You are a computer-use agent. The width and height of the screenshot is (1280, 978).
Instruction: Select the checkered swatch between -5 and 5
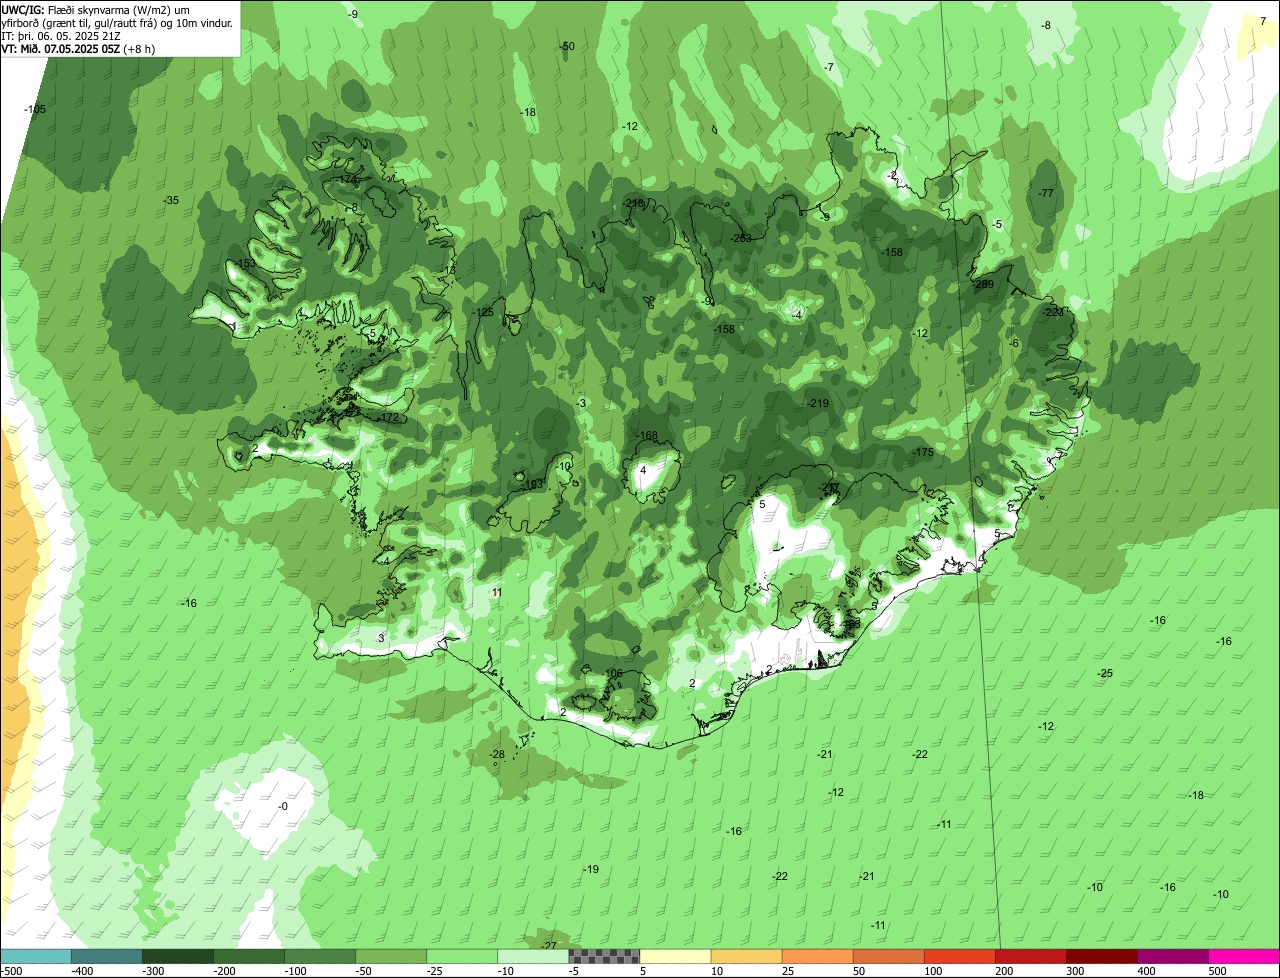click(603, 956)
